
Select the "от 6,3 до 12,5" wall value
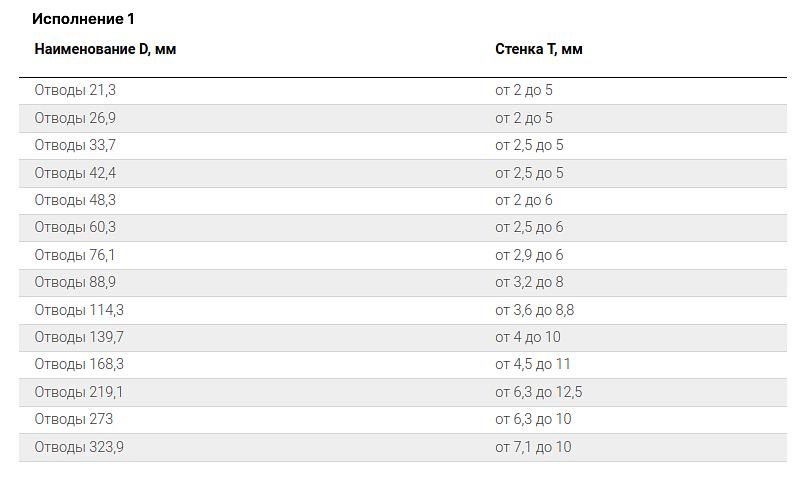click(538, 392)
